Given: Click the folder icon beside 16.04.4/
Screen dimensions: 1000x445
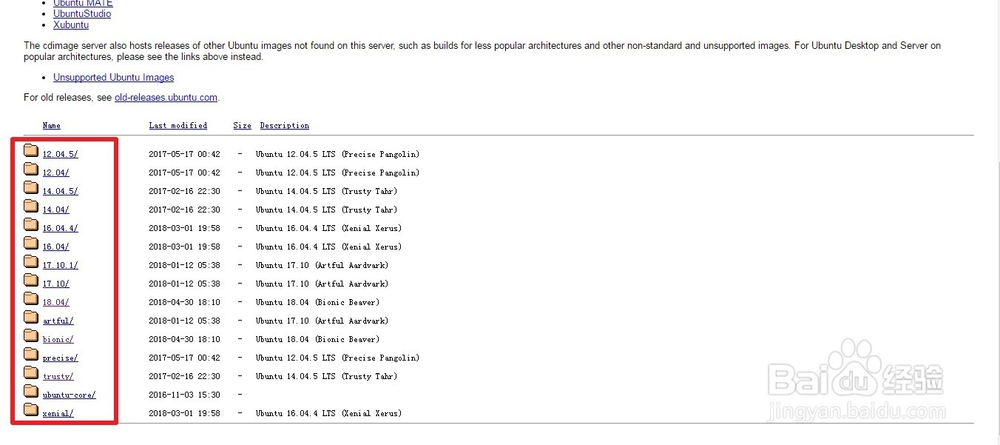Looking at the screenshot, I should click(x=31, y=225).
